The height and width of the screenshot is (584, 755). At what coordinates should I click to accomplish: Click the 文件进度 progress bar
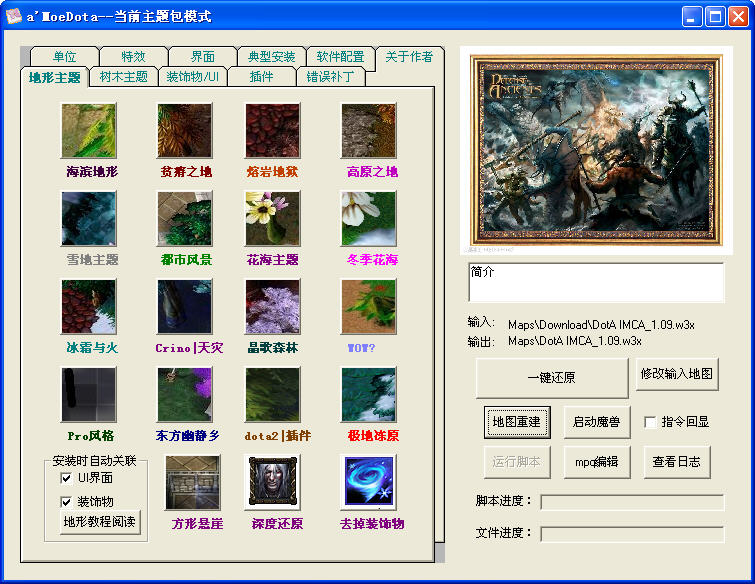click(x=632, y=534)
